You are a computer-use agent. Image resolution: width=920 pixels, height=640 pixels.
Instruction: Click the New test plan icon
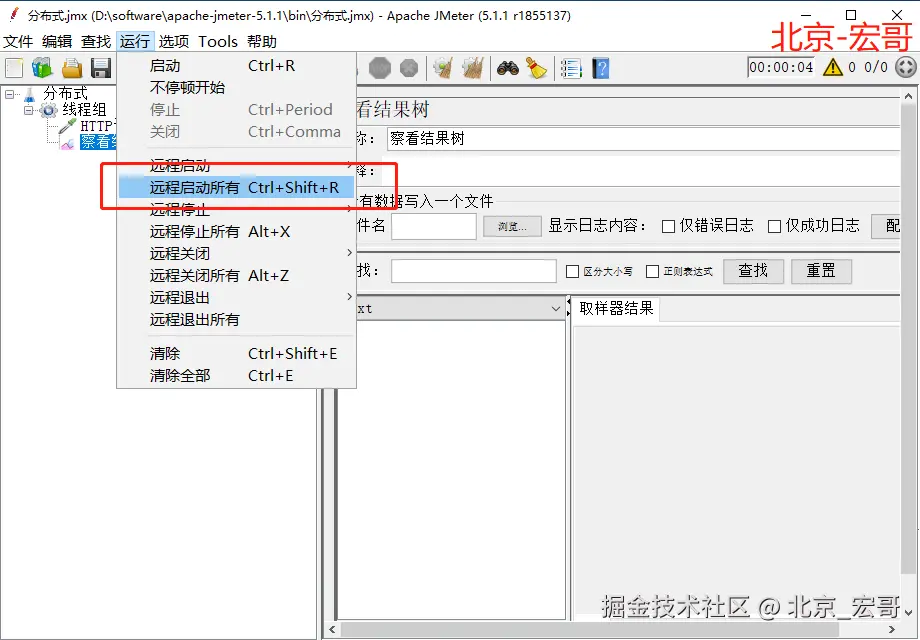(14, 68)
